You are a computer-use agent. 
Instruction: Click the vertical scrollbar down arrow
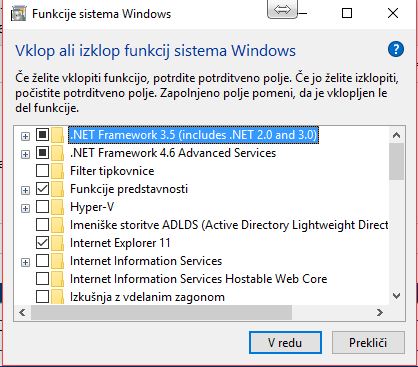point(397,296)
